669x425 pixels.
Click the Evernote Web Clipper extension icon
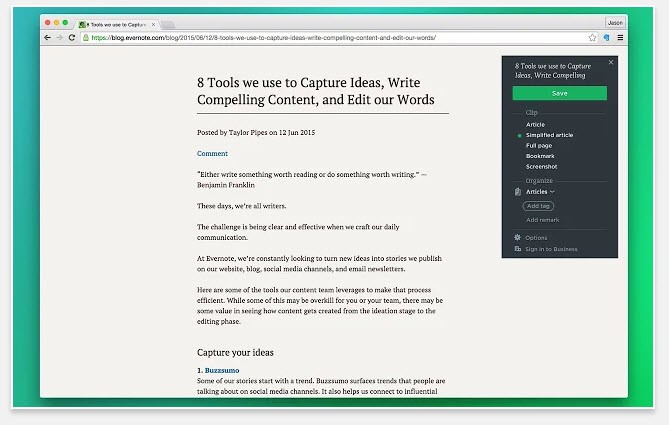coord(606,38)
